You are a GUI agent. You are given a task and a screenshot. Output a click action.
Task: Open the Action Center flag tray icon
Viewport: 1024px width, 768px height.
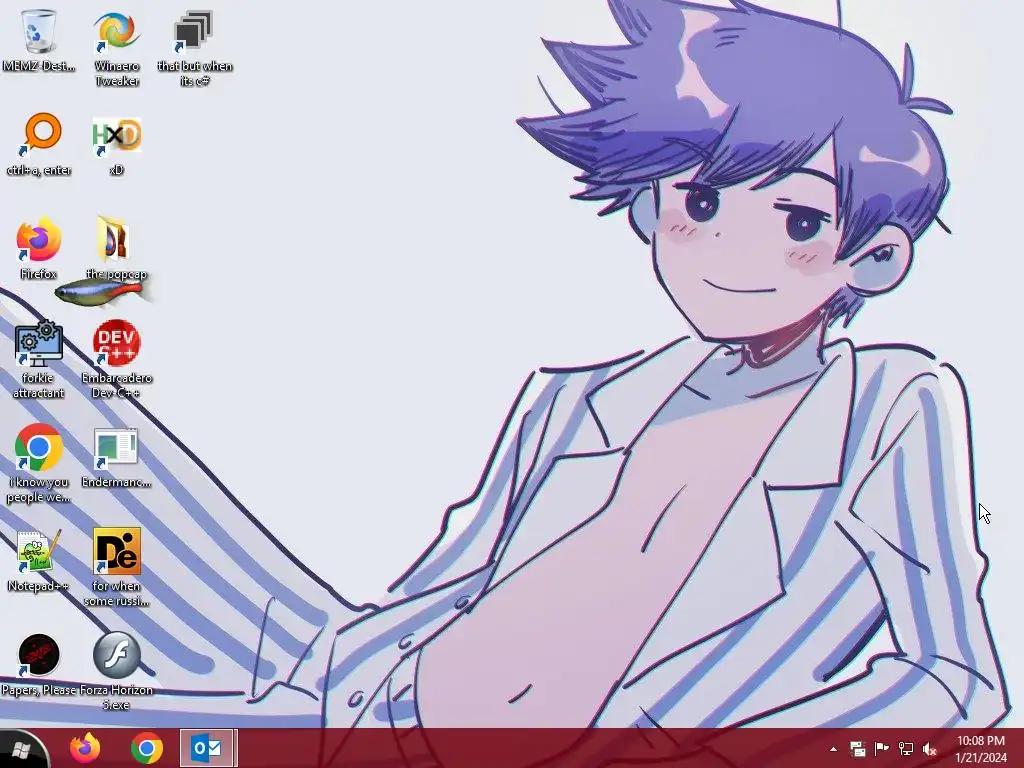point(881,749)
